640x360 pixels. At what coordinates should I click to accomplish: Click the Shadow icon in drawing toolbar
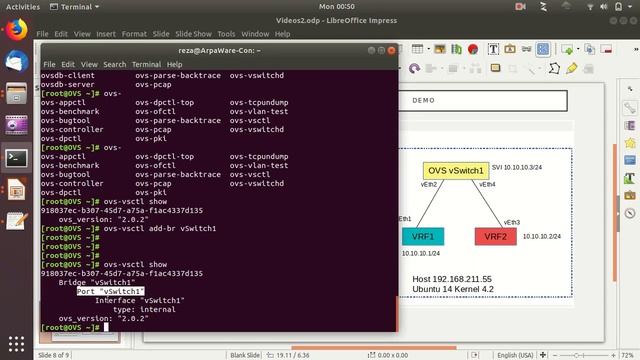[x=496, y=68]
